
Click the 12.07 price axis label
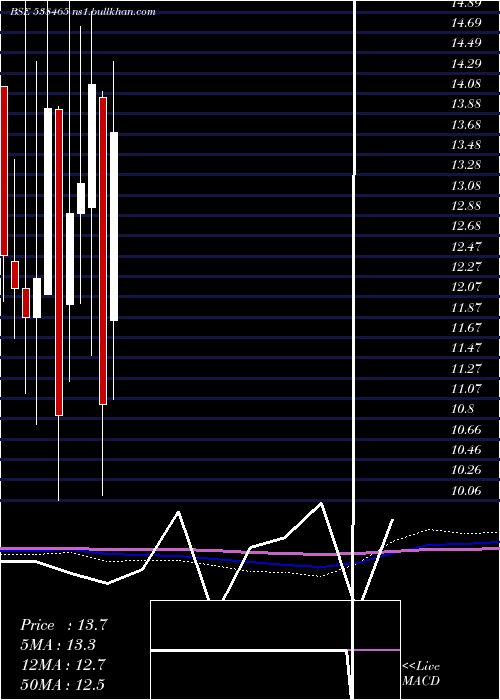pyautogui.click(x=466, y=287)
